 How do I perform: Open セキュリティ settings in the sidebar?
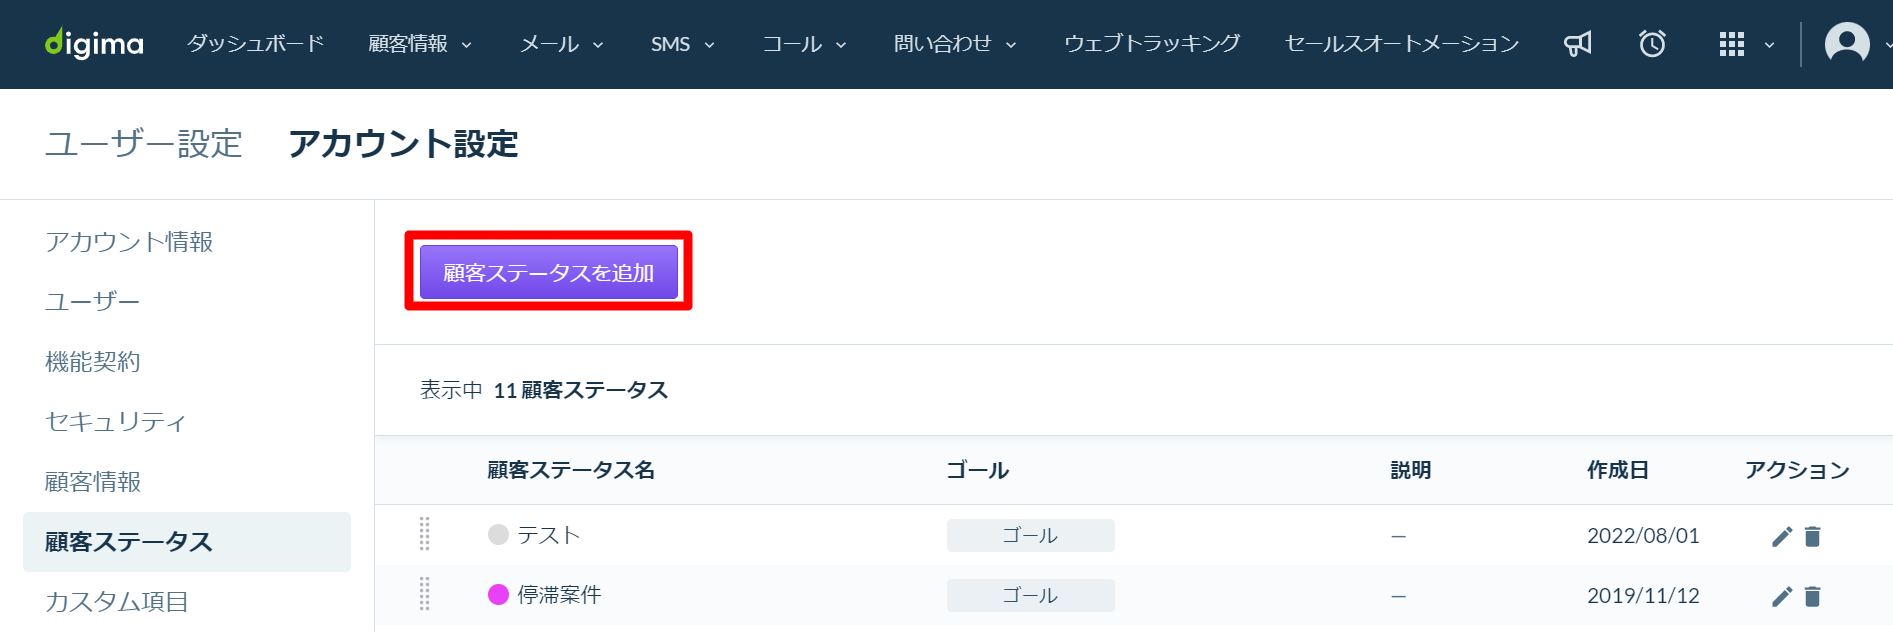coord(116,422)
